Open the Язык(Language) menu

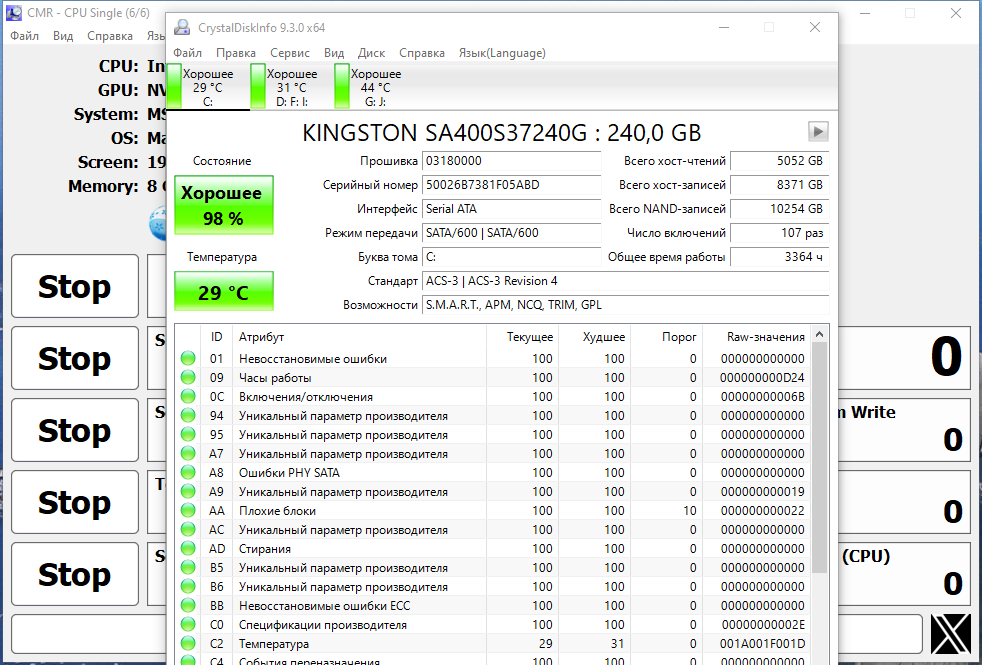502,53
